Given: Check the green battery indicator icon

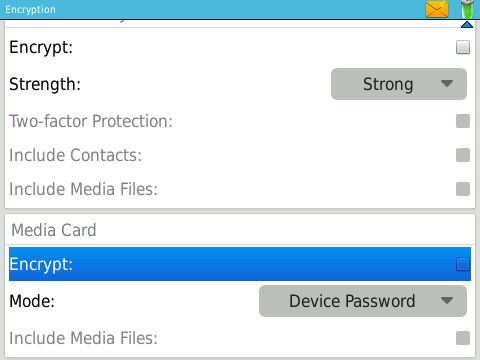Looking at the screenshot, I should (467, 9).
